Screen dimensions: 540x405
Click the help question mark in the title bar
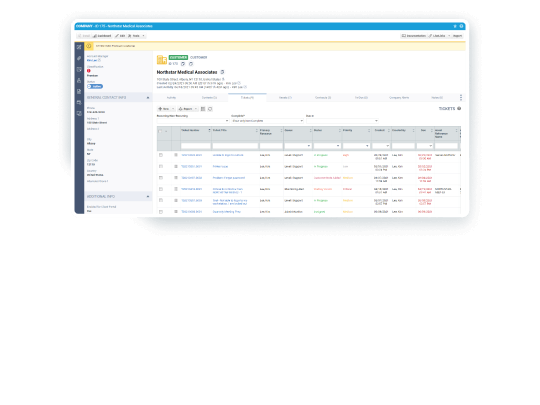tap(461, 26)
